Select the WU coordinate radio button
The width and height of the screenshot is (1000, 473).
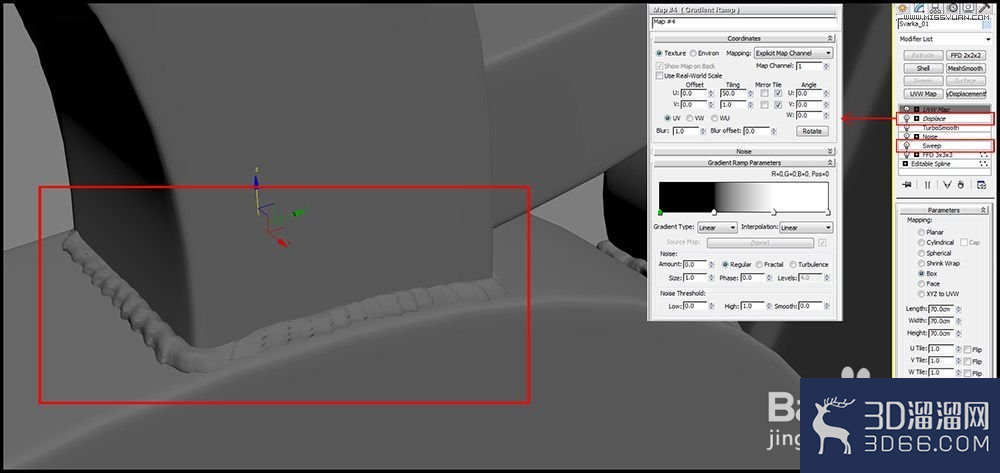[714, 118]
